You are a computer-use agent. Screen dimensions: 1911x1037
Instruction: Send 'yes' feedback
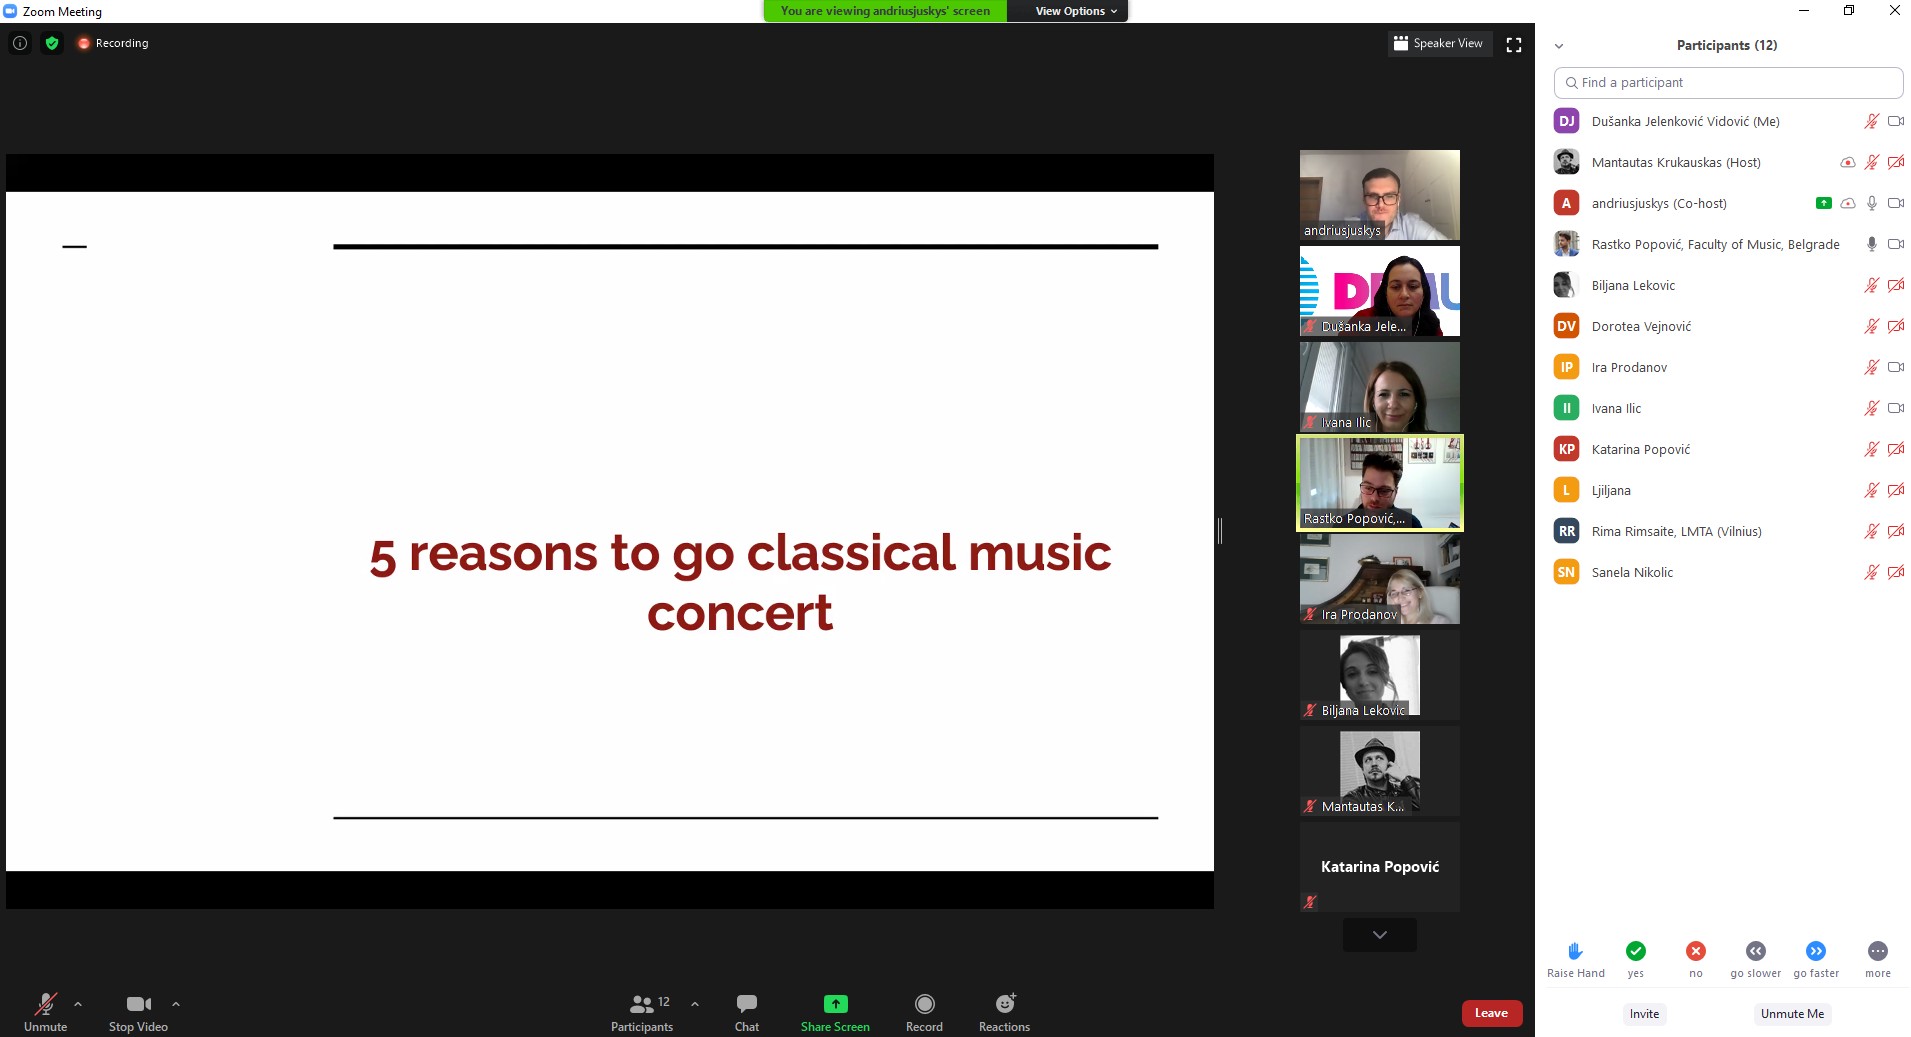(1635, 959)
